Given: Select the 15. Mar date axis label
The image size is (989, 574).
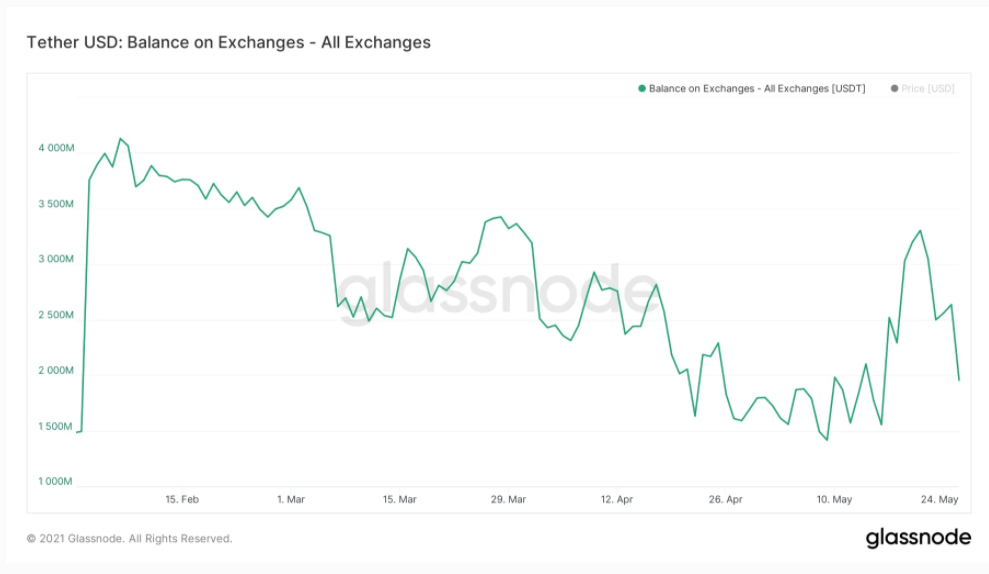Looking at the screenshot, I should (400, 500).
